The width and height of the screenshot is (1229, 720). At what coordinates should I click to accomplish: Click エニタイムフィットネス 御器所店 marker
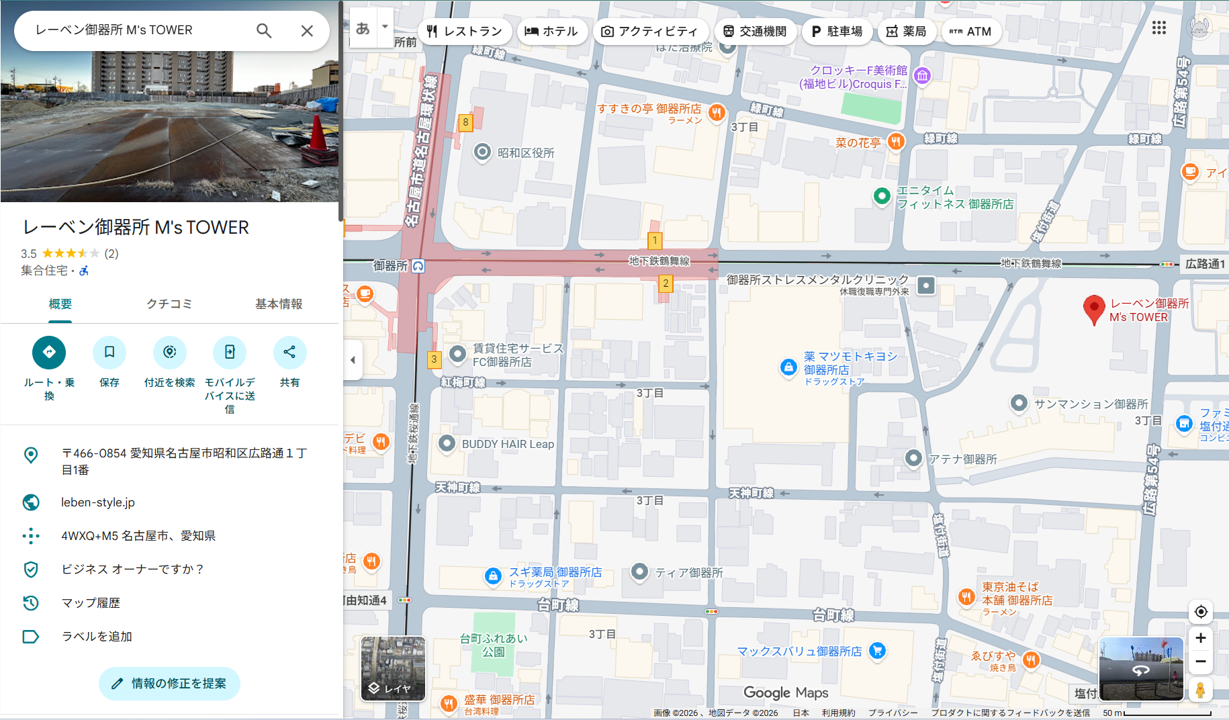point(881,196)
